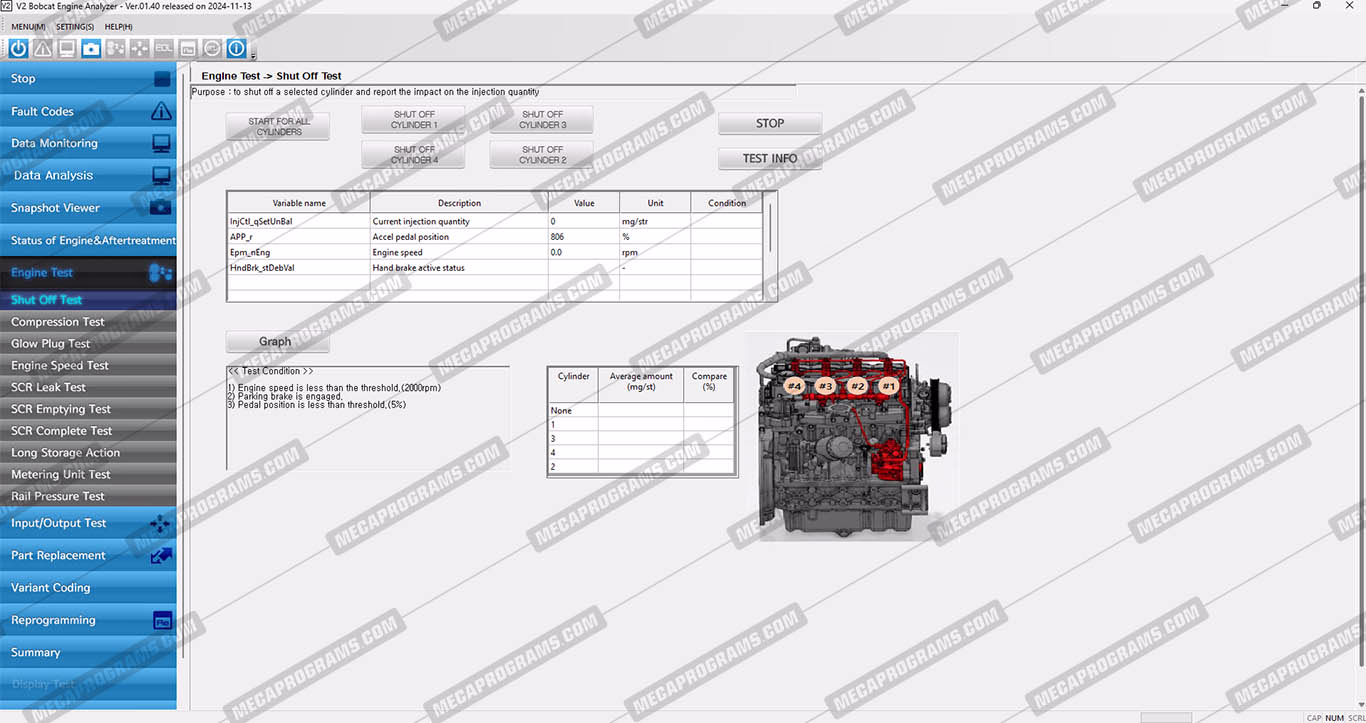1366x723 pixels.
Task: Click the round grey toolbar icon before info
Action: tap(212, 48)
